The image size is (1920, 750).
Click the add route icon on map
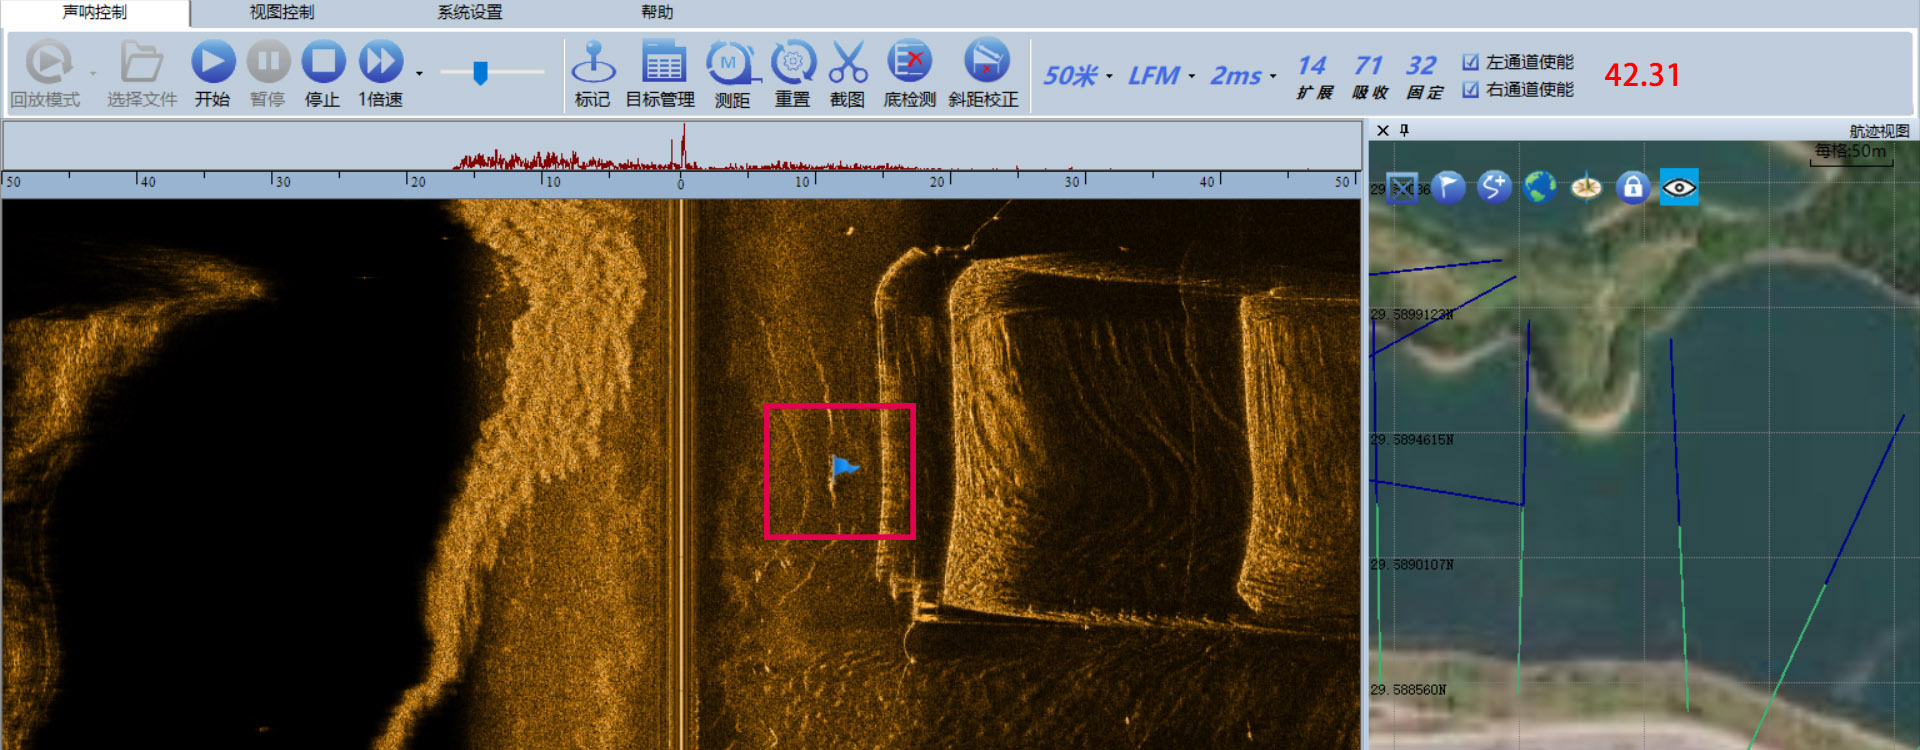(1494, 186)
